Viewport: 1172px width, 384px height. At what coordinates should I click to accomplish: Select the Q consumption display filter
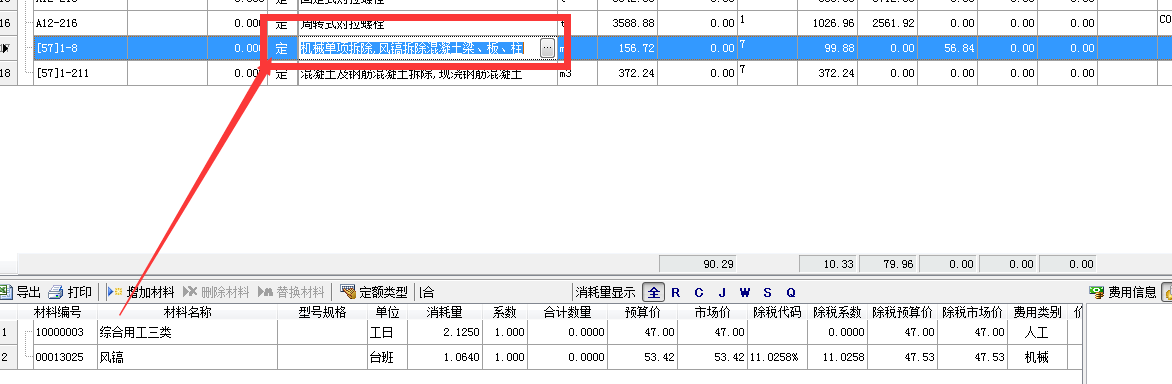coord(791,292)
